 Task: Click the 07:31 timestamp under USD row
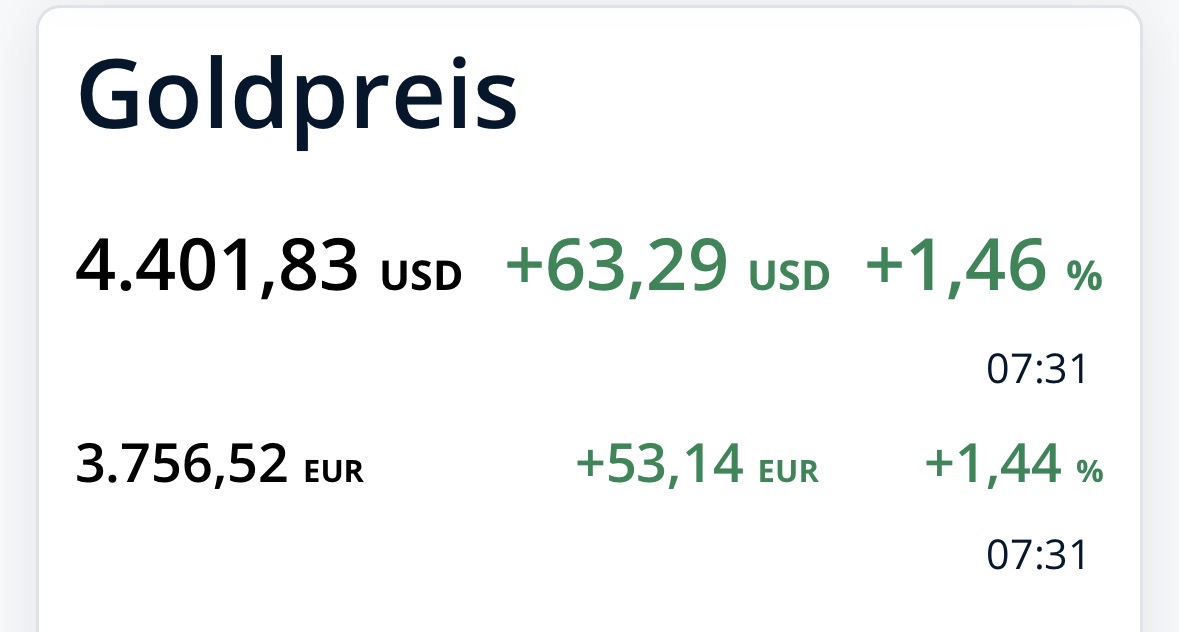point(1036,371)
